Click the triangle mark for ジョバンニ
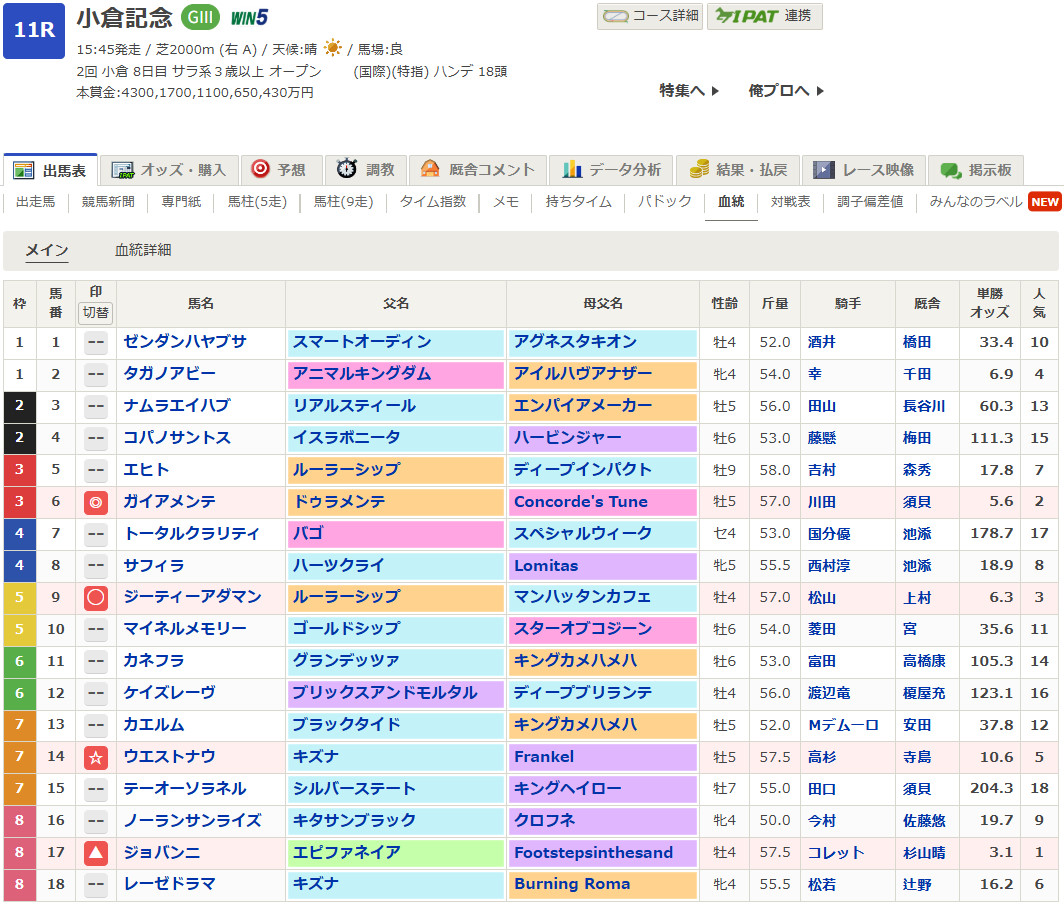This screenshot has width=1064, height=906. (96, 853)
